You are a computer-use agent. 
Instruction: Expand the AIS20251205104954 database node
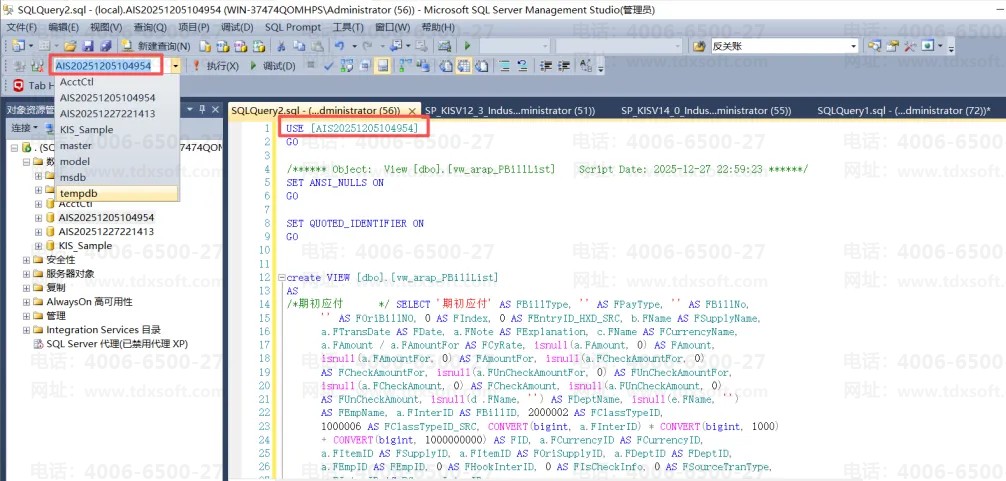click(39, 217)
